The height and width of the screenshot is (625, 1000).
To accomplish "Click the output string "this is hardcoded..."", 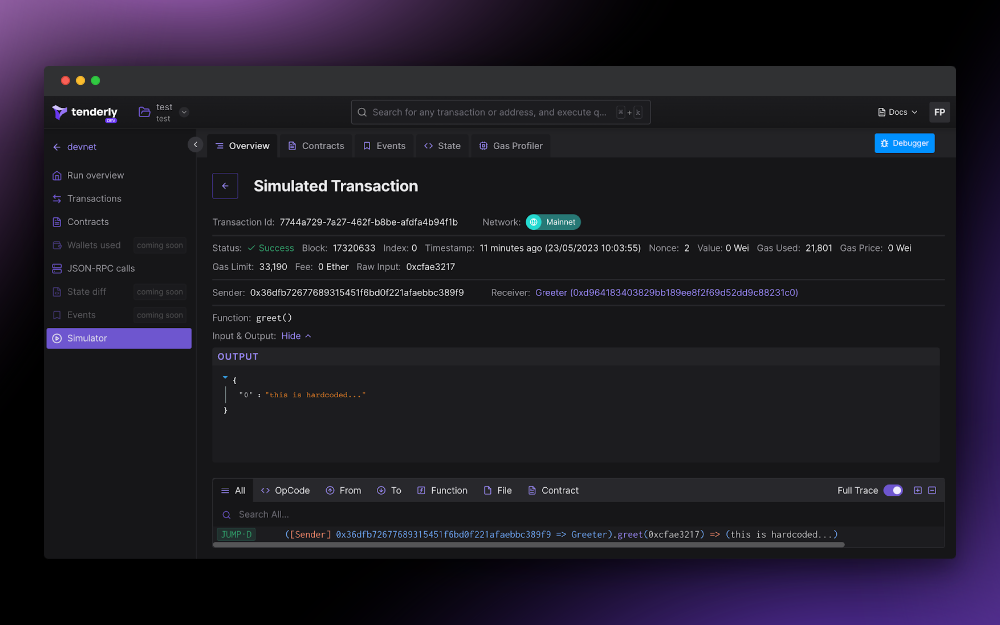I will click(x=315, y=395).
